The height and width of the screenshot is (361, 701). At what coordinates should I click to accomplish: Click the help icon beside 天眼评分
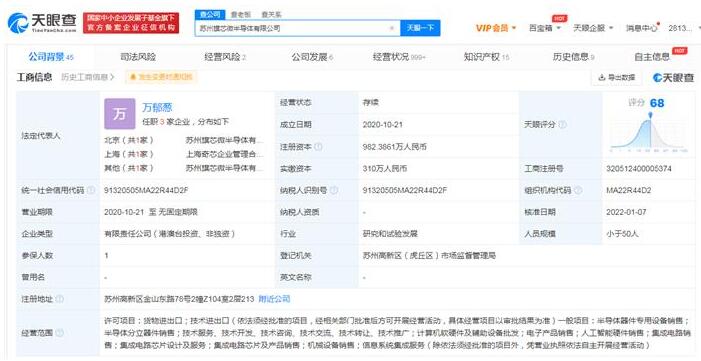click(562, 124)
